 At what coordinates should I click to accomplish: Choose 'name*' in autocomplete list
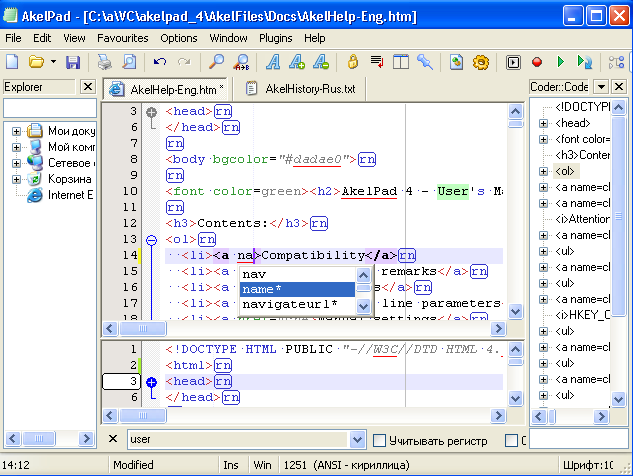click(x=297, y=289)
